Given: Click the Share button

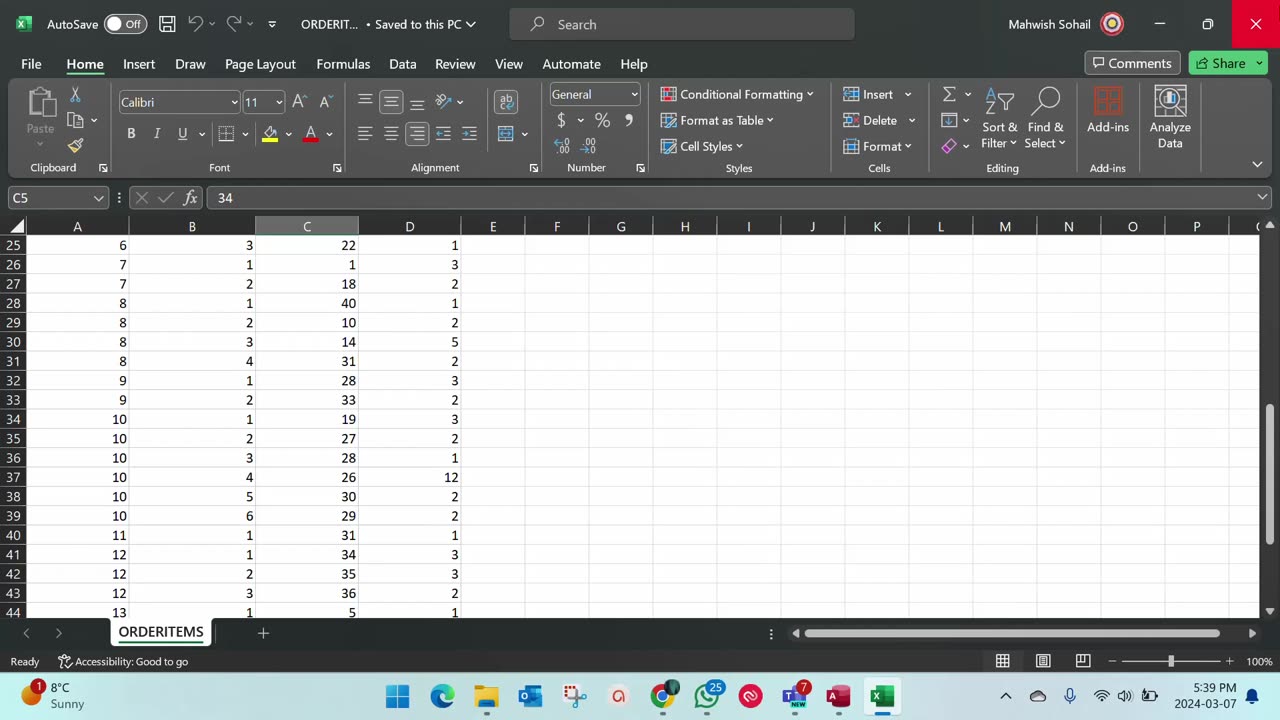Looking at the screenshot, I should 1228,63.
